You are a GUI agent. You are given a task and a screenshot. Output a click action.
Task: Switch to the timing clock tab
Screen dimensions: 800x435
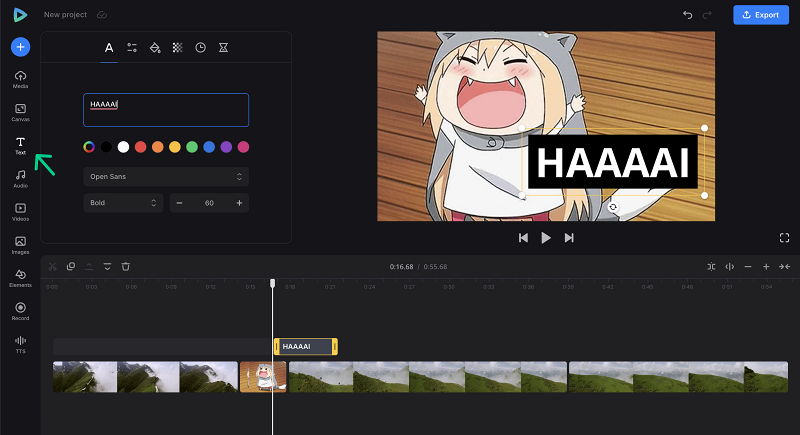pyautogui.click(x=201, y=48)
